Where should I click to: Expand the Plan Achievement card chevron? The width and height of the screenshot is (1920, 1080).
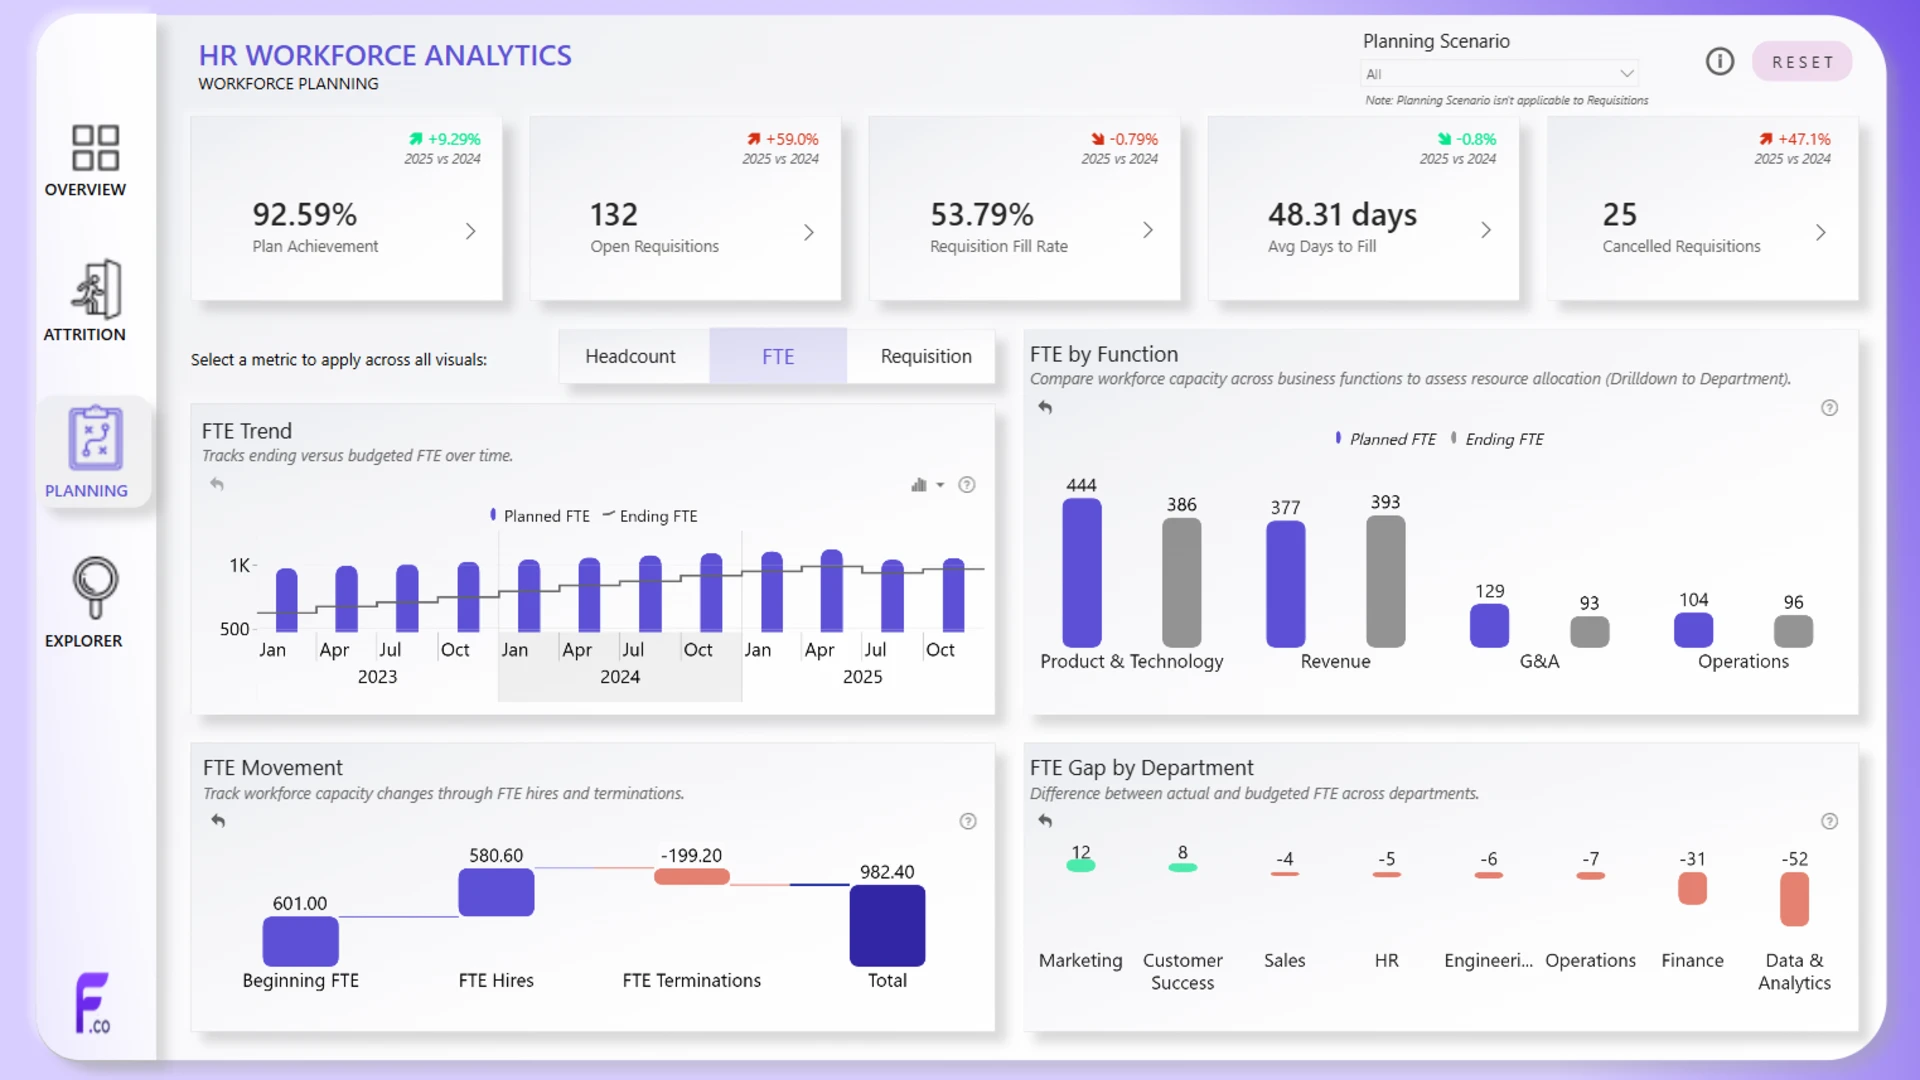(470, 232)
